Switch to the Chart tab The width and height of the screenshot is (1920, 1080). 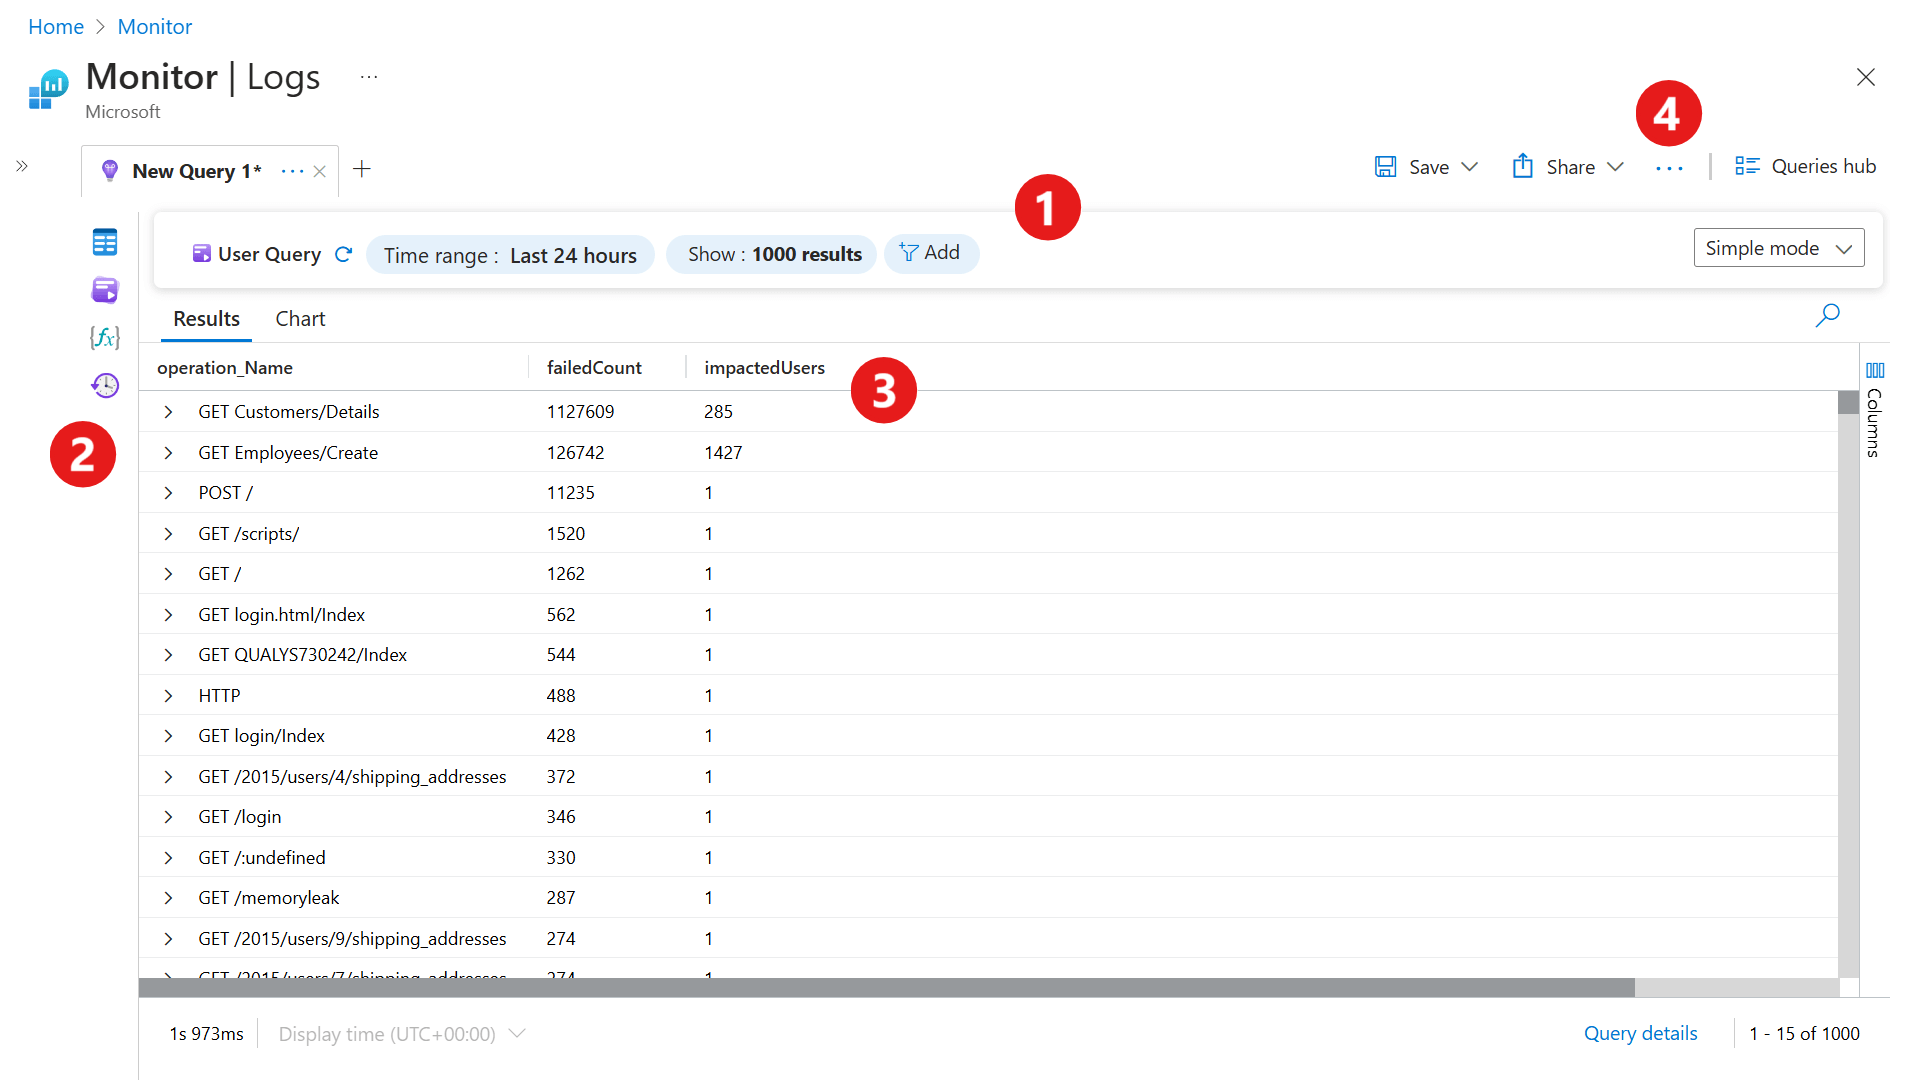point(300,319)
